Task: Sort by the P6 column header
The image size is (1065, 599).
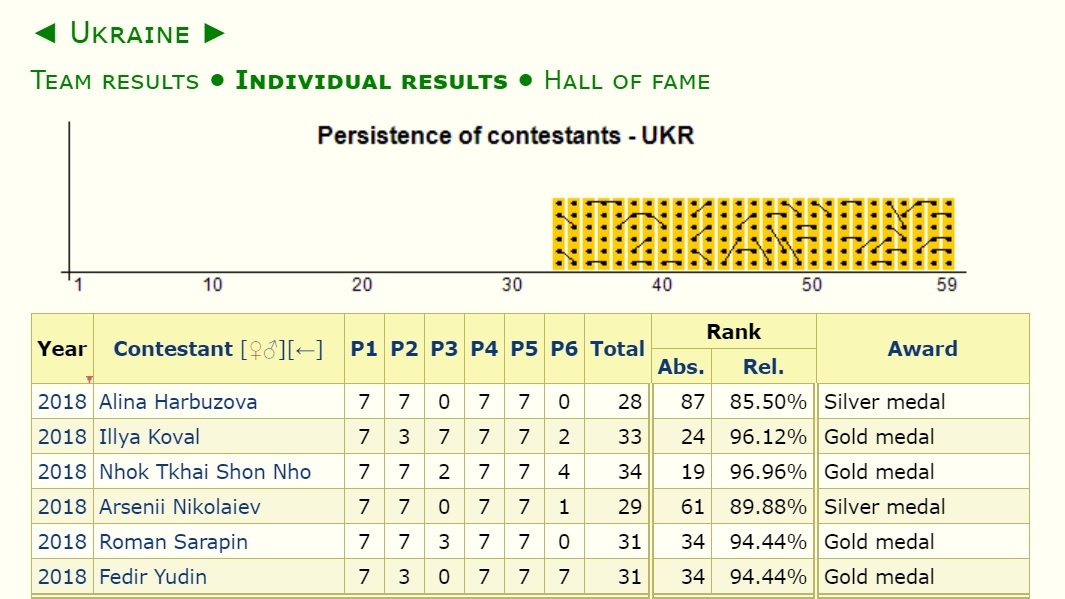Action: pyautogui.click(x=564, y=349)
